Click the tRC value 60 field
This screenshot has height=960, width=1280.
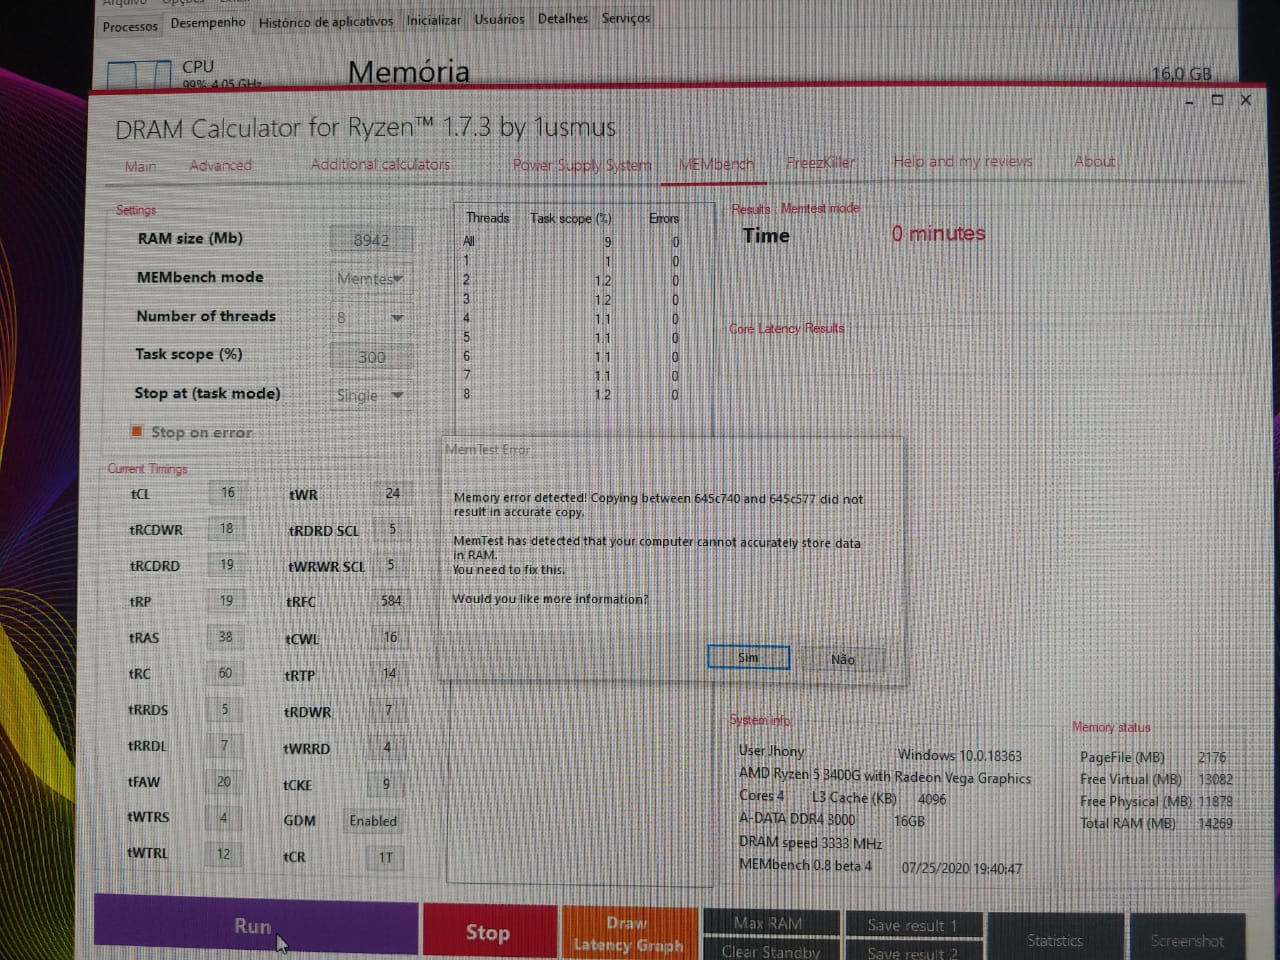click(x=225, y=674)
